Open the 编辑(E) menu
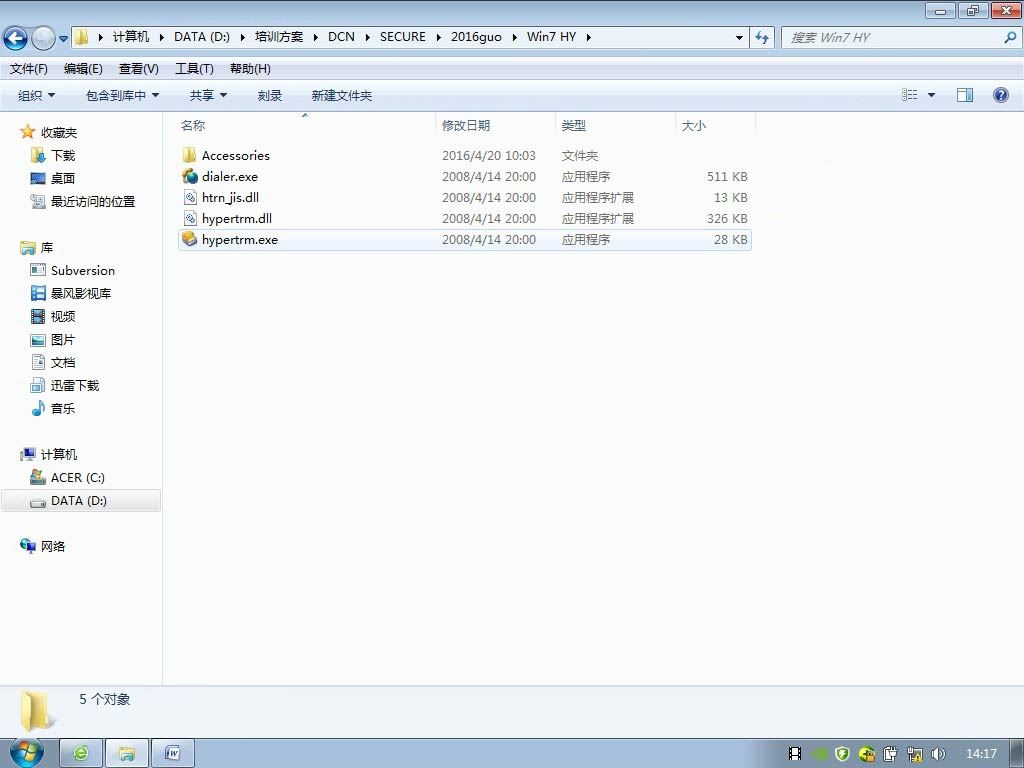Image resolution: width=1024 pixels, height=768 pixels. click(83, 69)
